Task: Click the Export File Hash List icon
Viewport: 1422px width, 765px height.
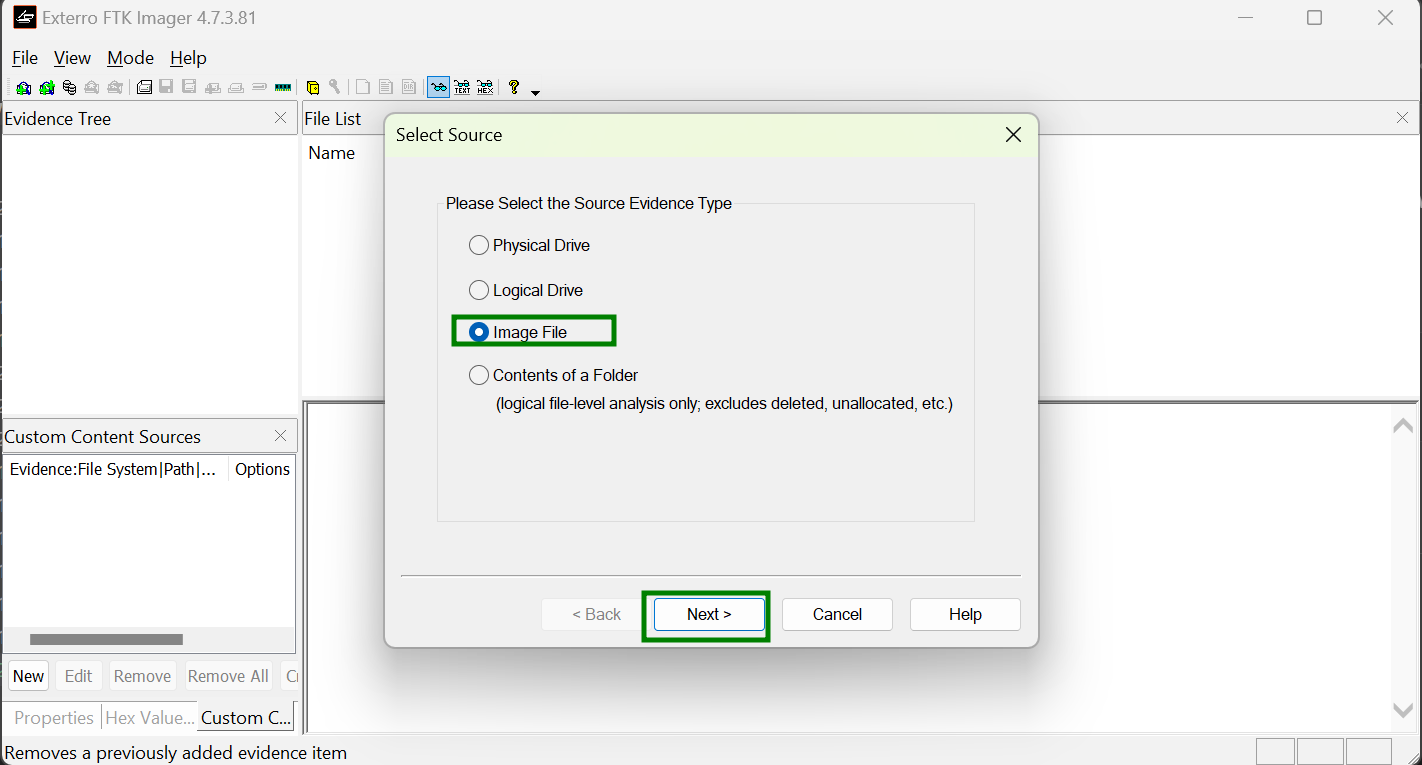Action: click(386, 88)
